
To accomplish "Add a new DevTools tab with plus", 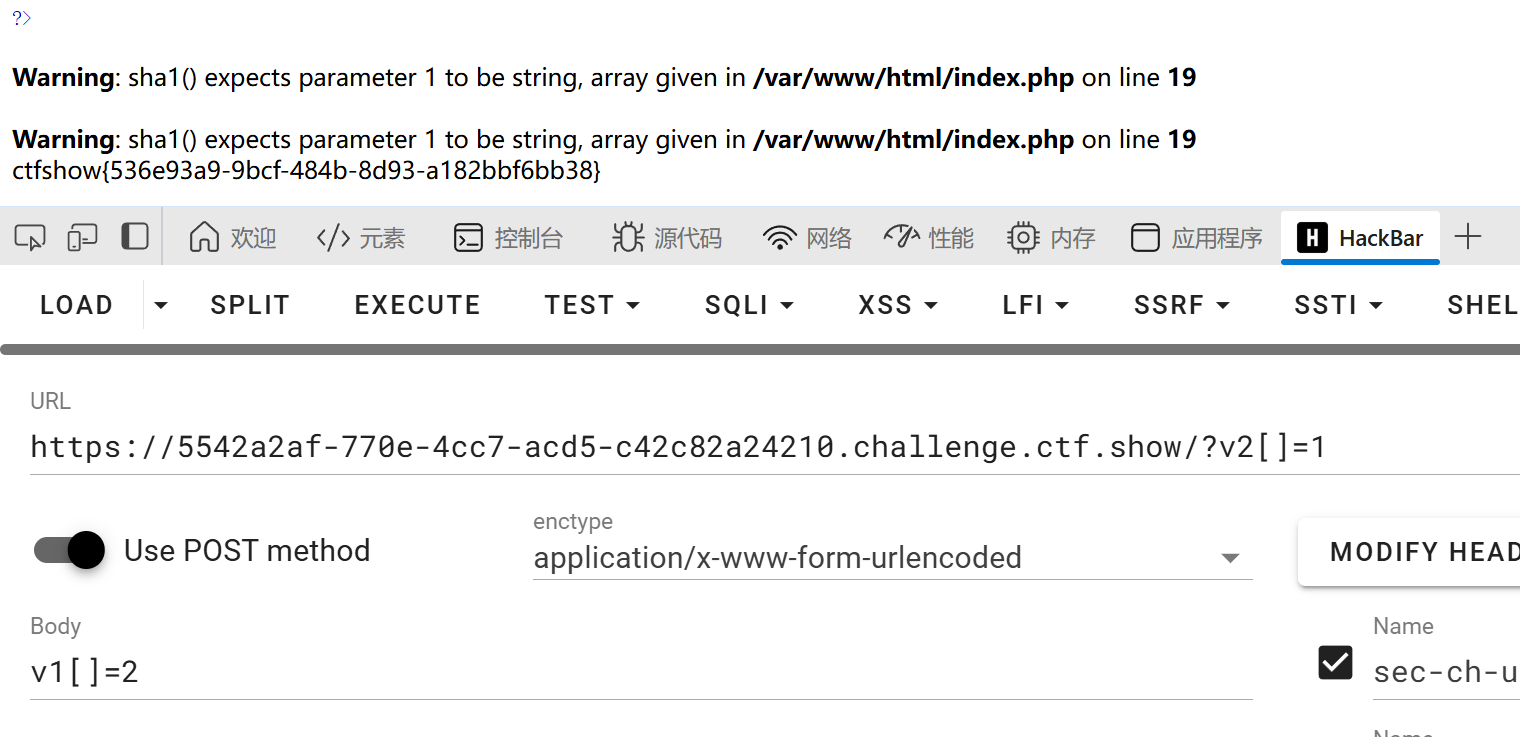I will [x=1467, y=237].
